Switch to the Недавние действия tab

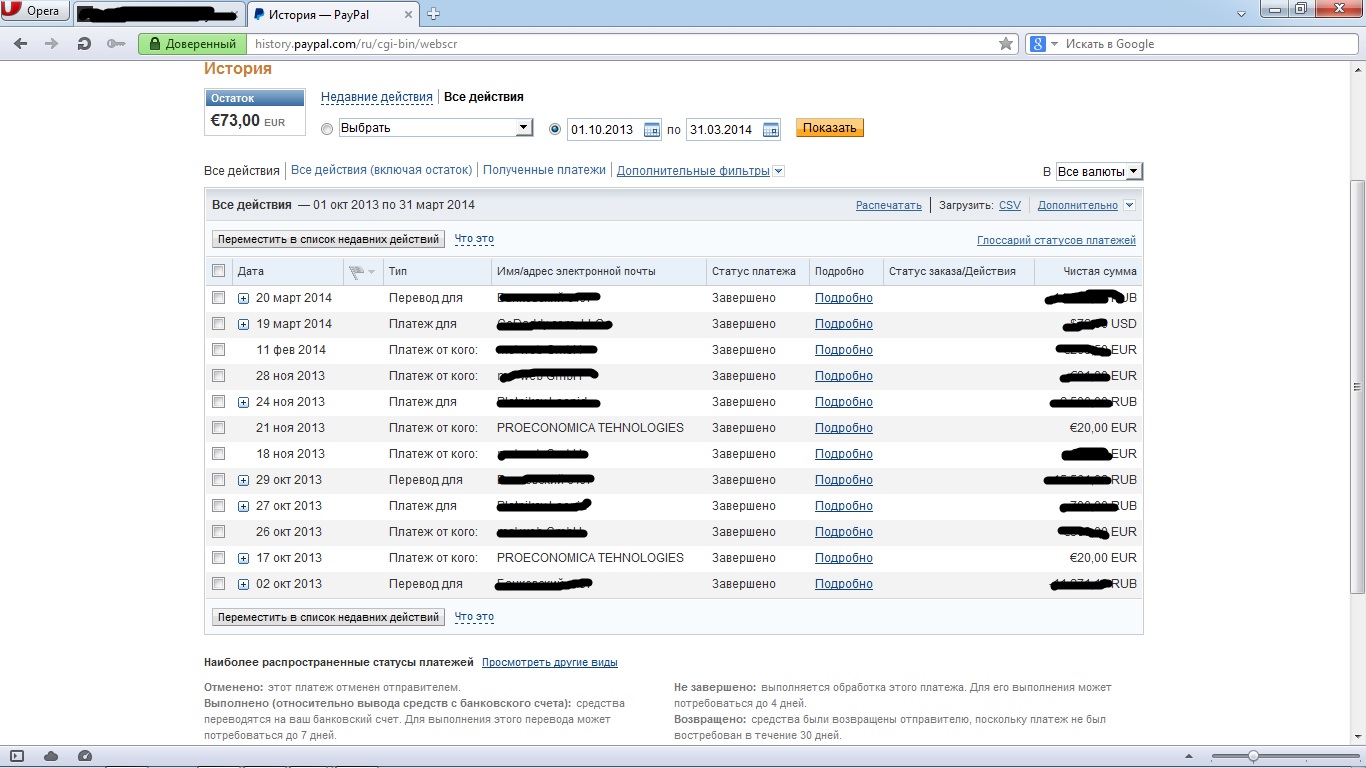[x=376, y=97]
